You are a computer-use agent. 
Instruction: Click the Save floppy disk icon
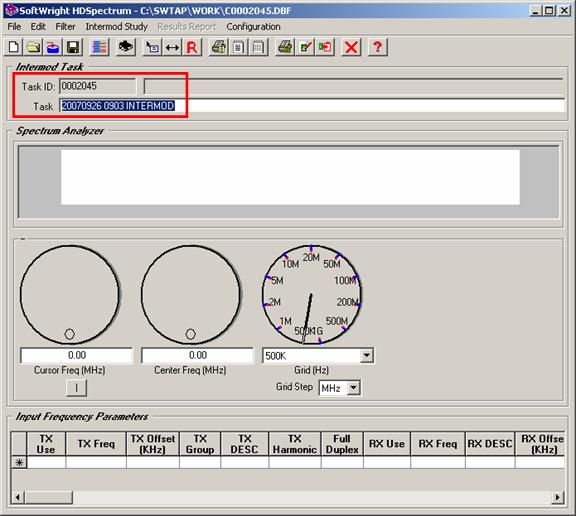tap(73, 47)
